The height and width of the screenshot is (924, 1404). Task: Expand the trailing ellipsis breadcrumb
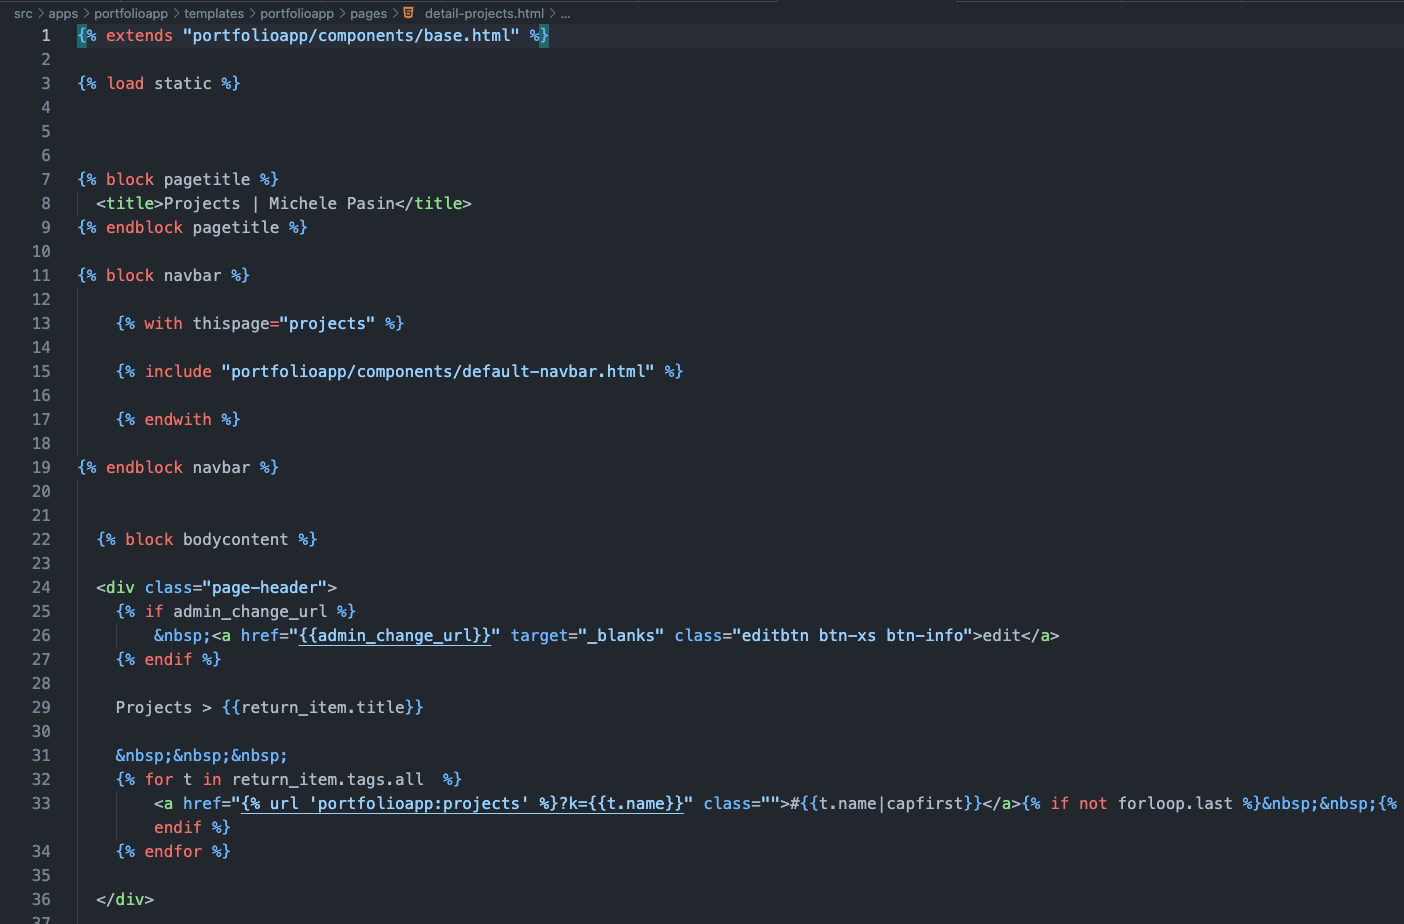pyautogui.click(x=565, y=13)
